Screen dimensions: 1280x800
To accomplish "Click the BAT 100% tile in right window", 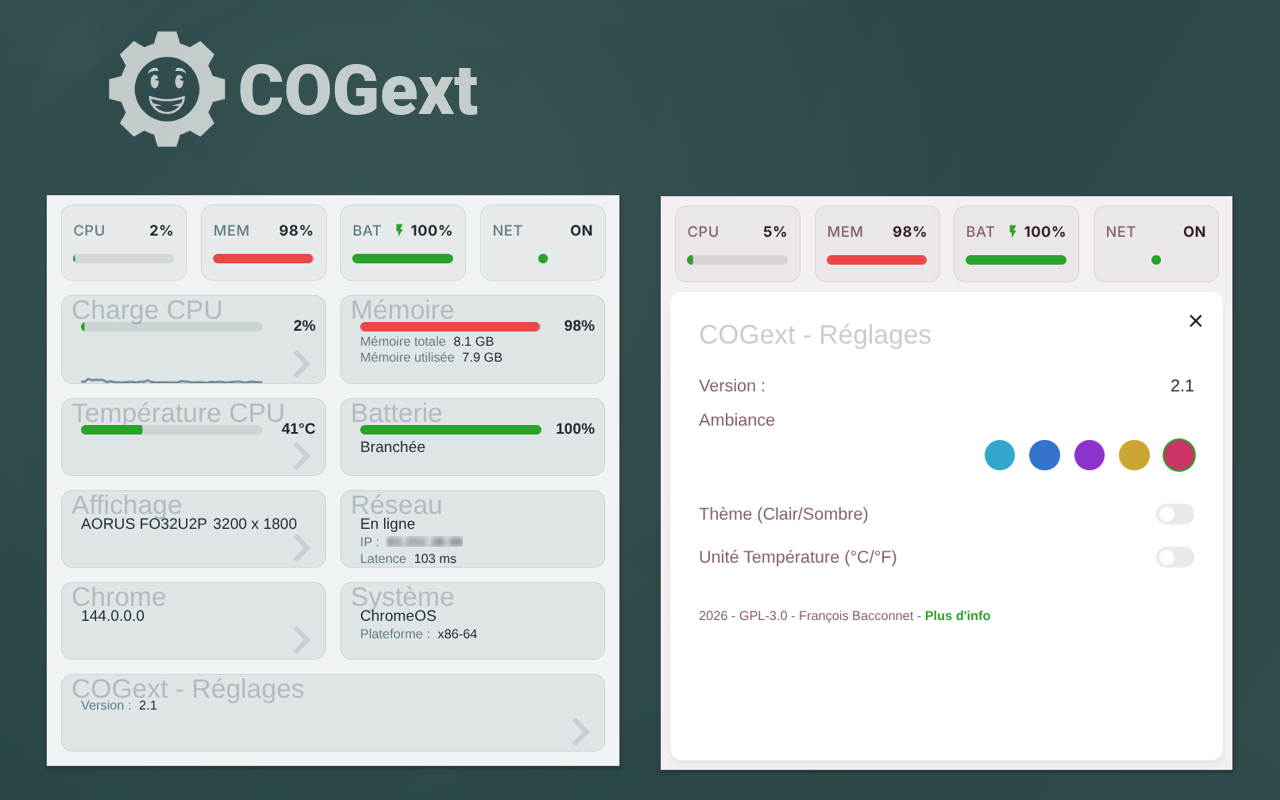I will 1016,244.
